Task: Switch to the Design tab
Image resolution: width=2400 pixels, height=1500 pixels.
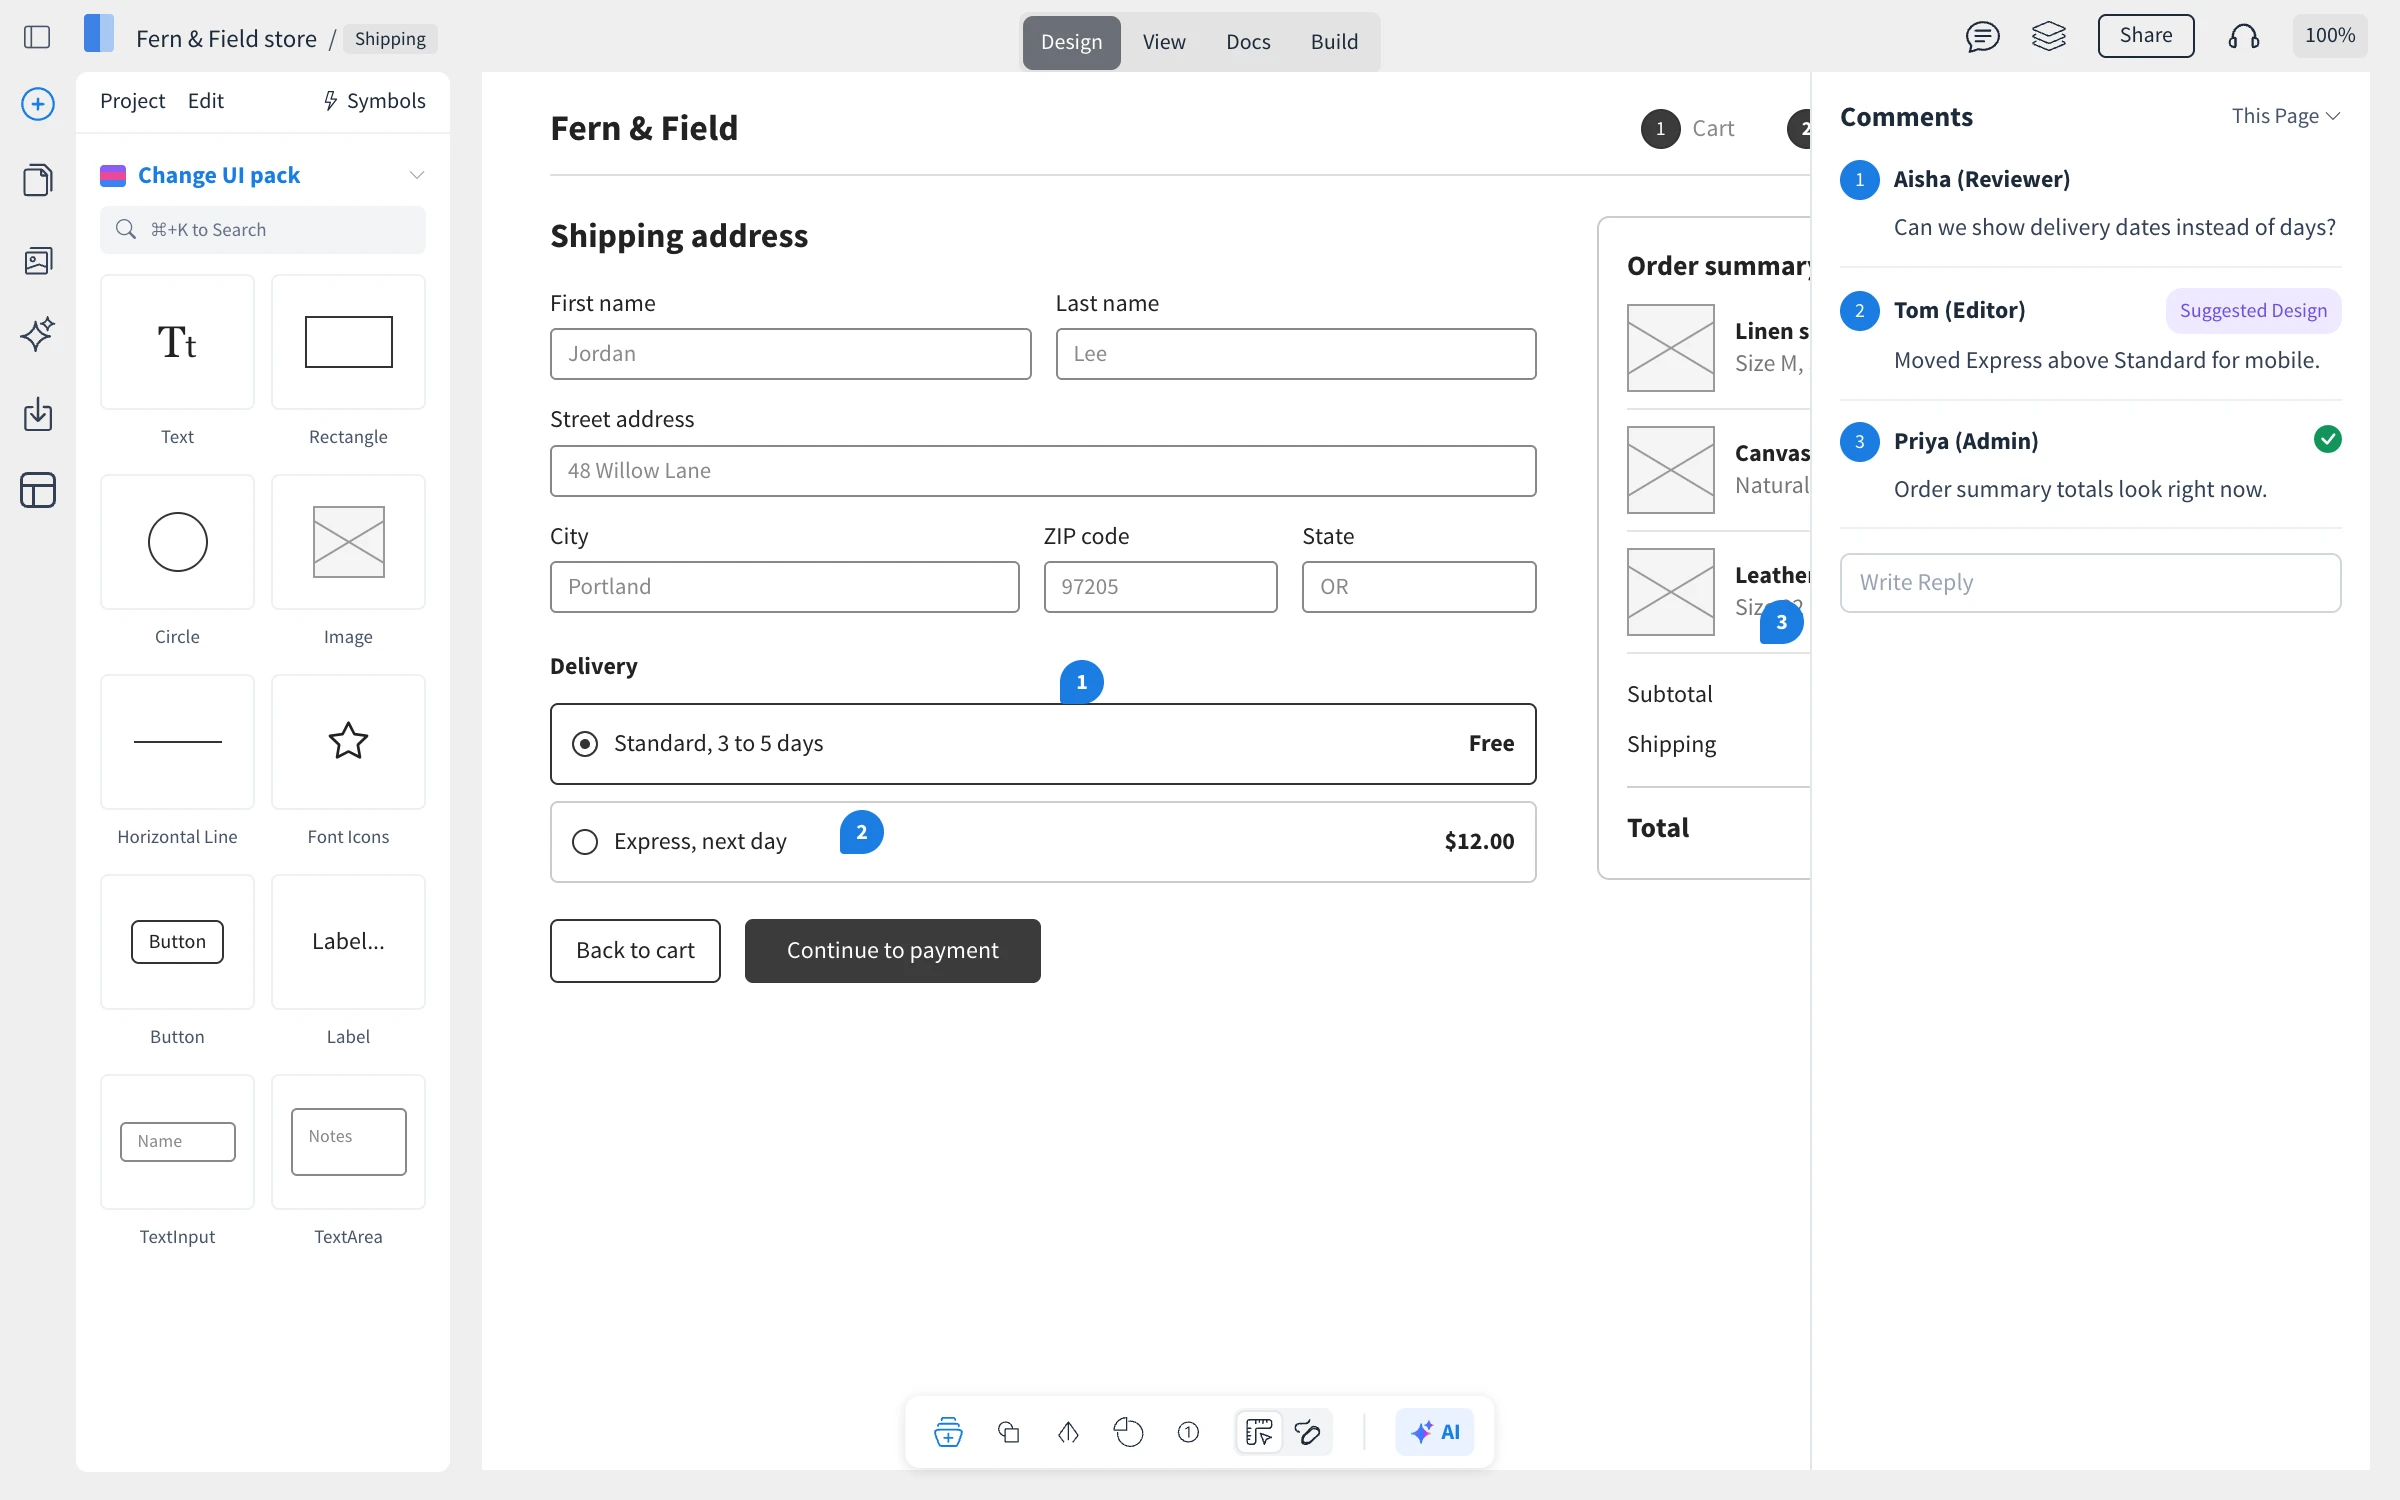Action: [x=1071, y=42]
